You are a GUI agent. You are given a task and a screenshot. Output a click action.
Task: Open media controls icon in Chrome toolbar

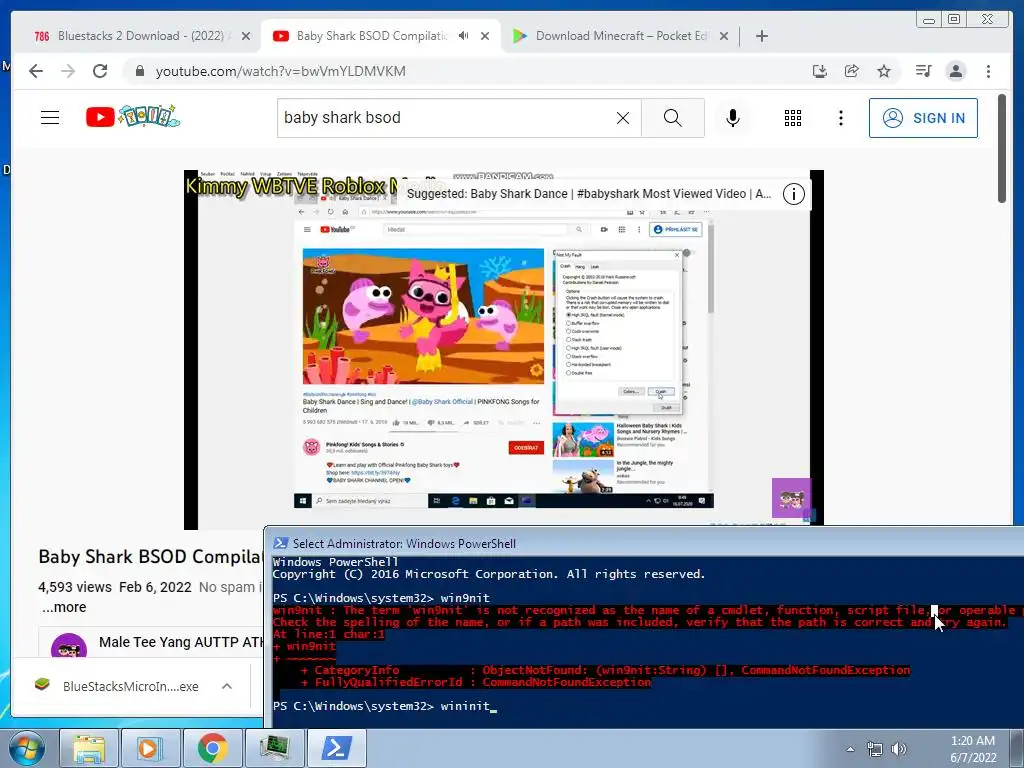(x=923, y=71)
